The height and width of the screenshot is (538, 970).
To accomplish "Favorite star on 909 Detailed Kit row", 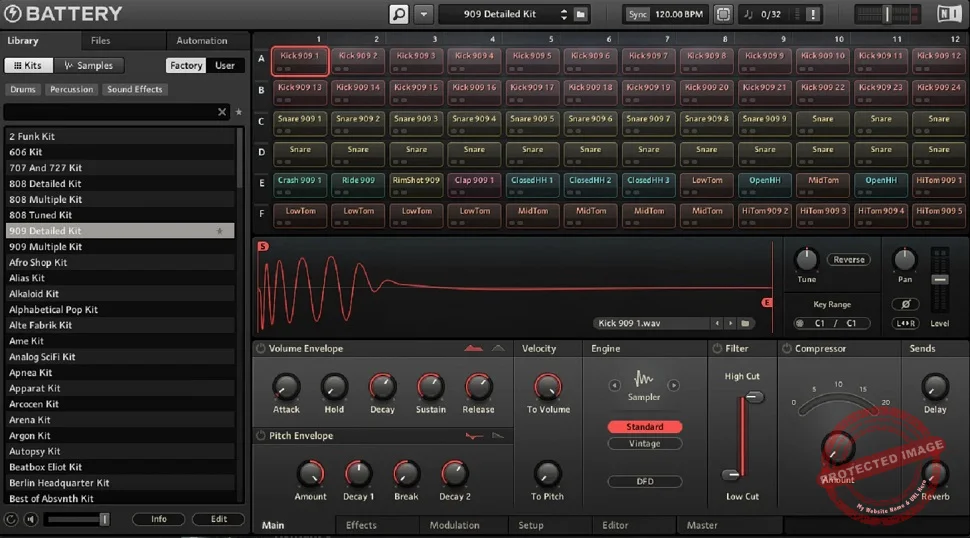I will [x=219, y=231].
